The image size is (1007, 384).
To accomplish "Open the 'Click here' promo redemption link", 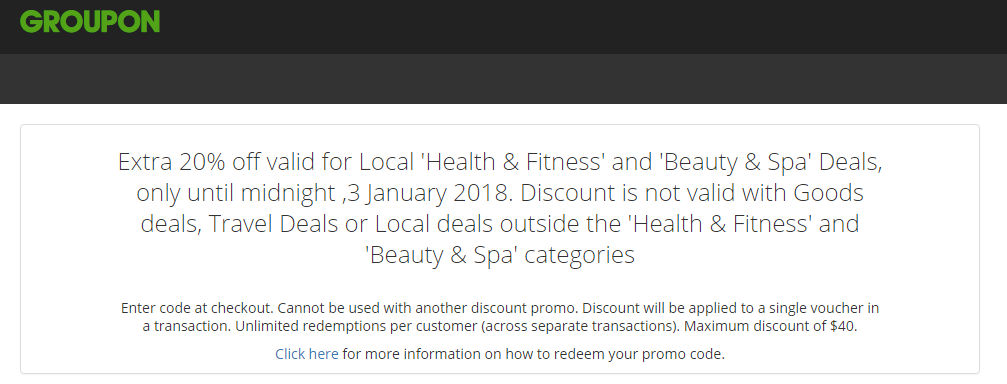I will (306, 354).
